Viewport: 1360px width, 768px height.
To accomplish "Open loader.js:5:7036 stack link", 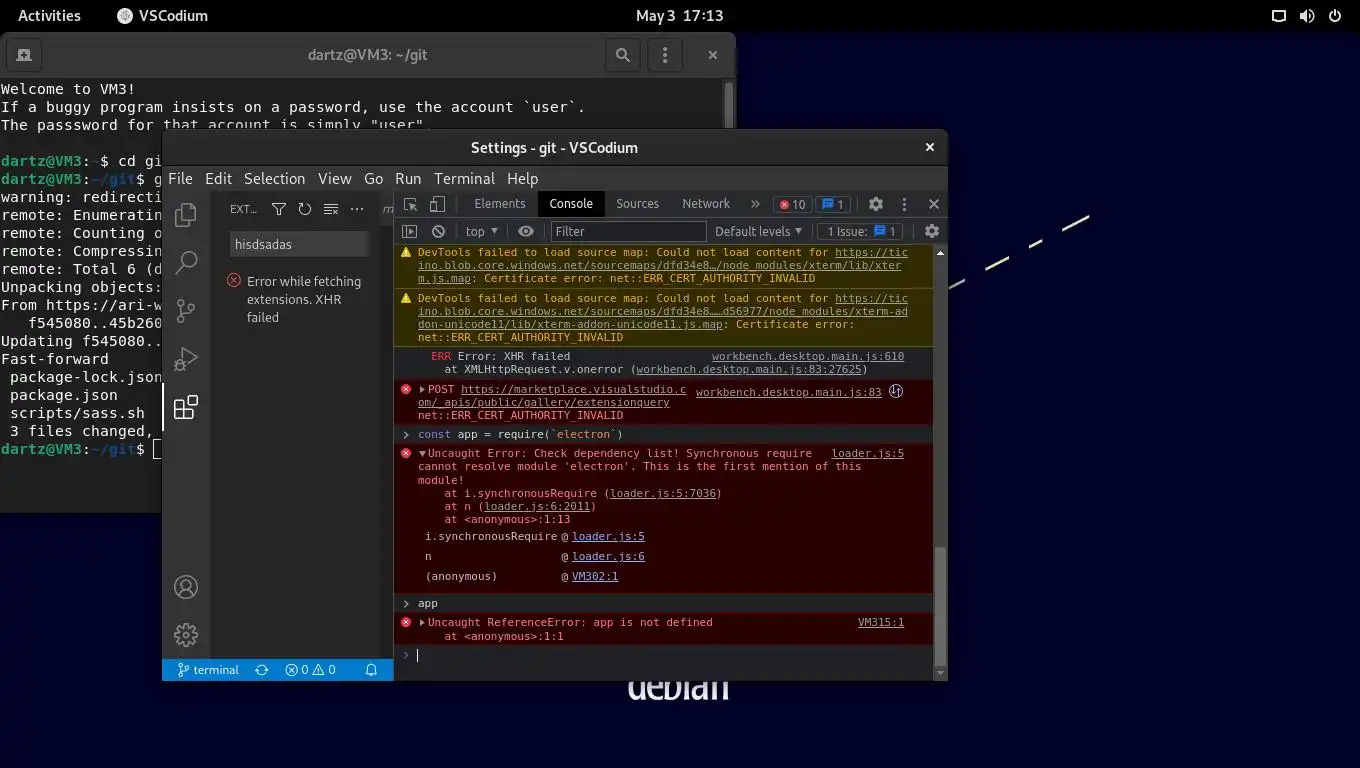I will tap(663, 493).
